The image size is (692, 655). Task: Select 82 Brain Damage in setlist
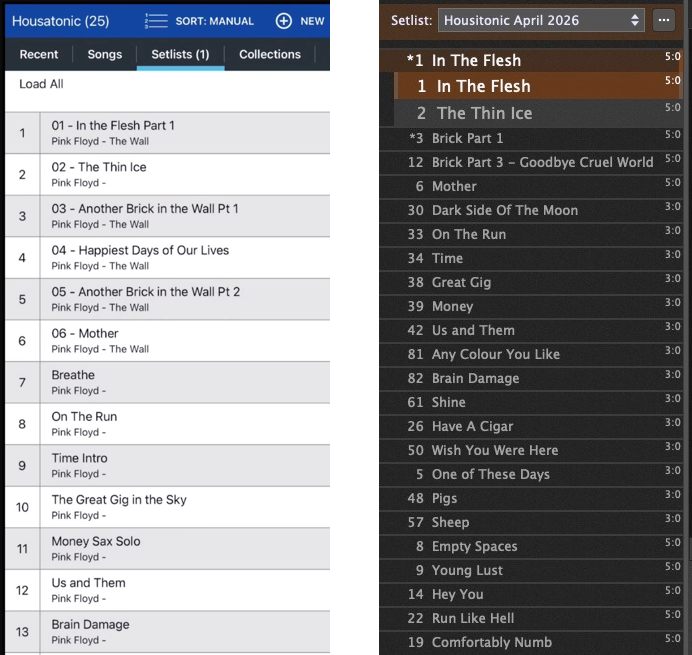click(531, 378)
